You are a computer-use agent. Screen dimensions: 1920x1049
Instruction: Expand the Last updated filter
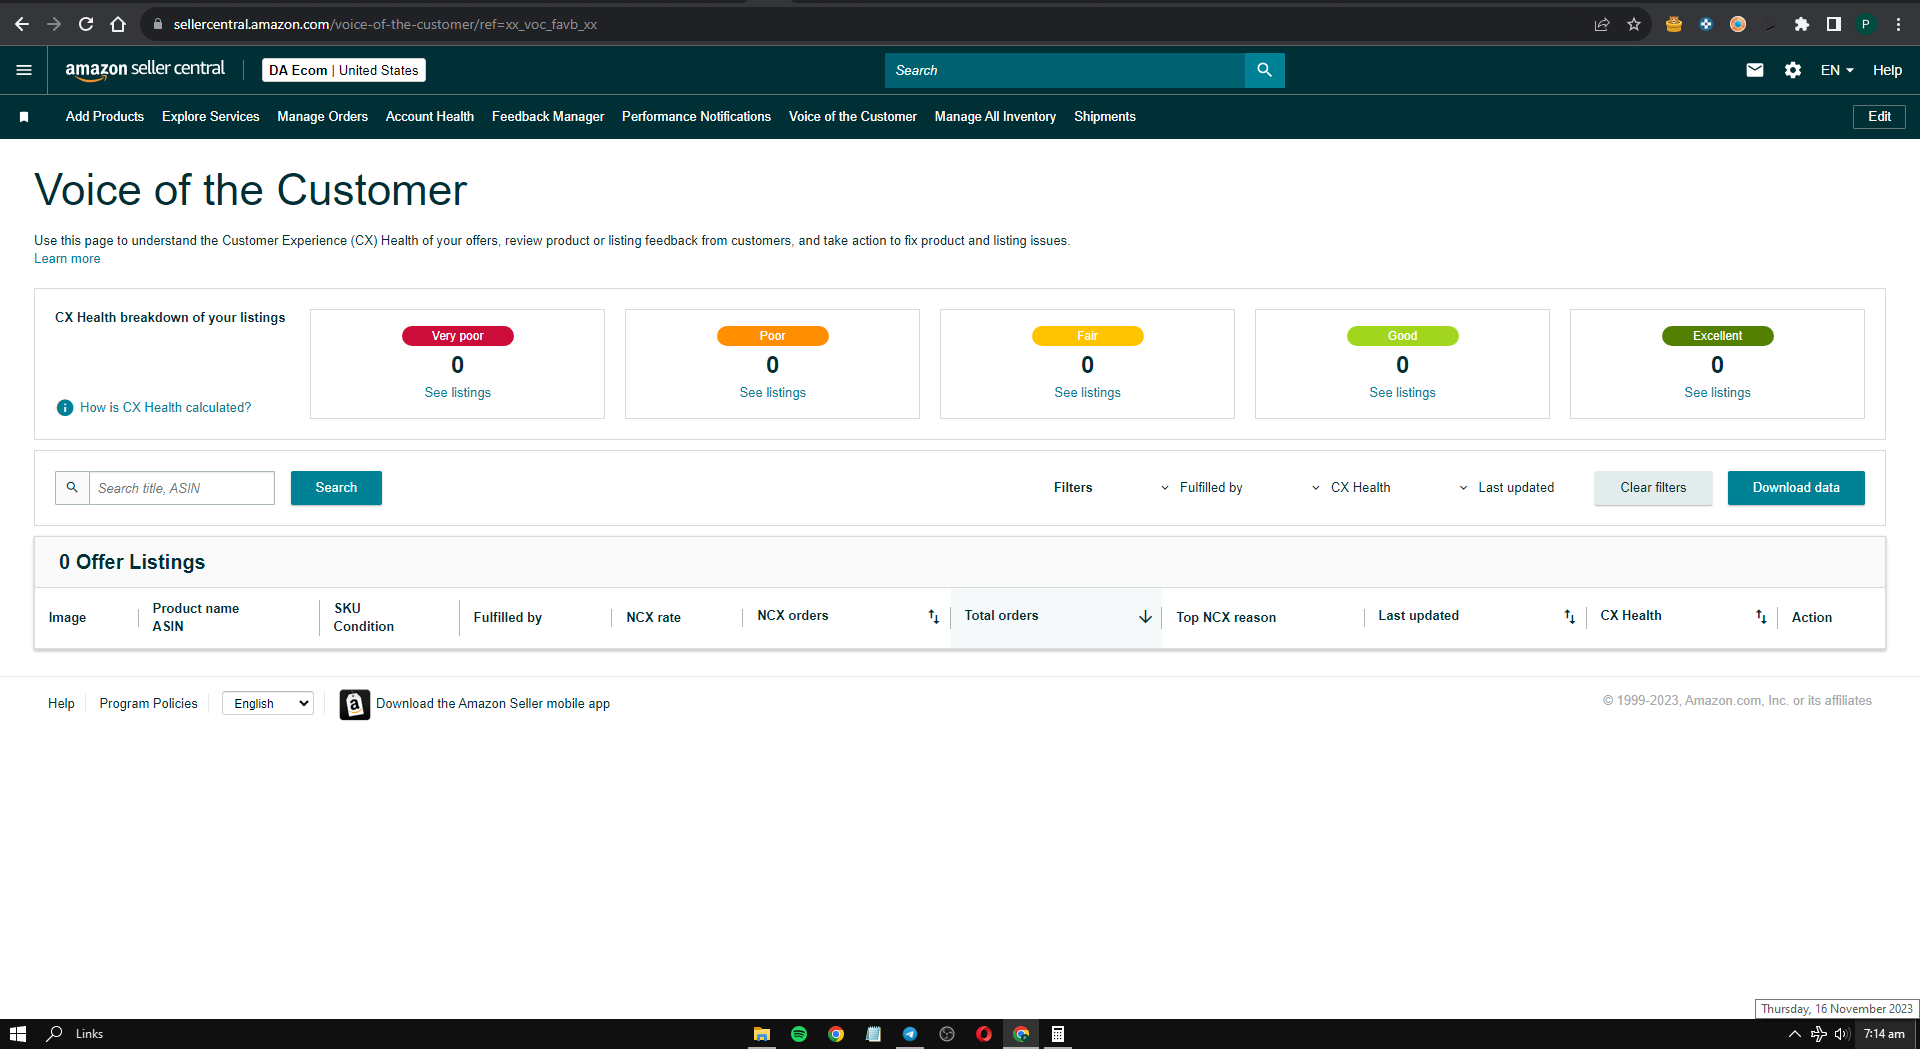click(1507, 488)
